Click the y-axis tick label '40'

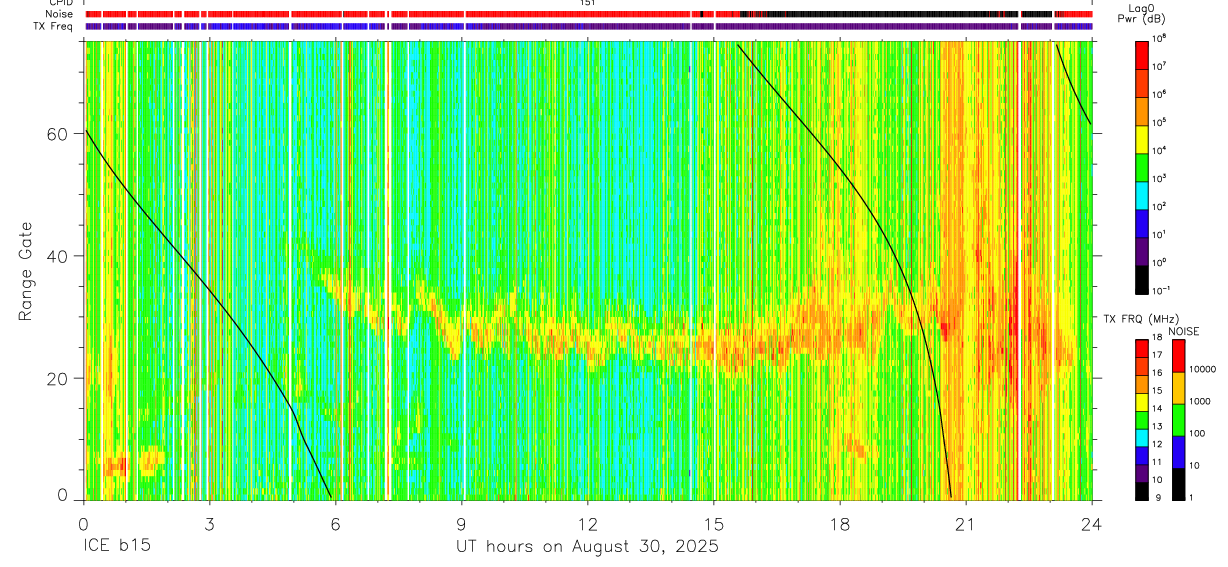point(58,256)
